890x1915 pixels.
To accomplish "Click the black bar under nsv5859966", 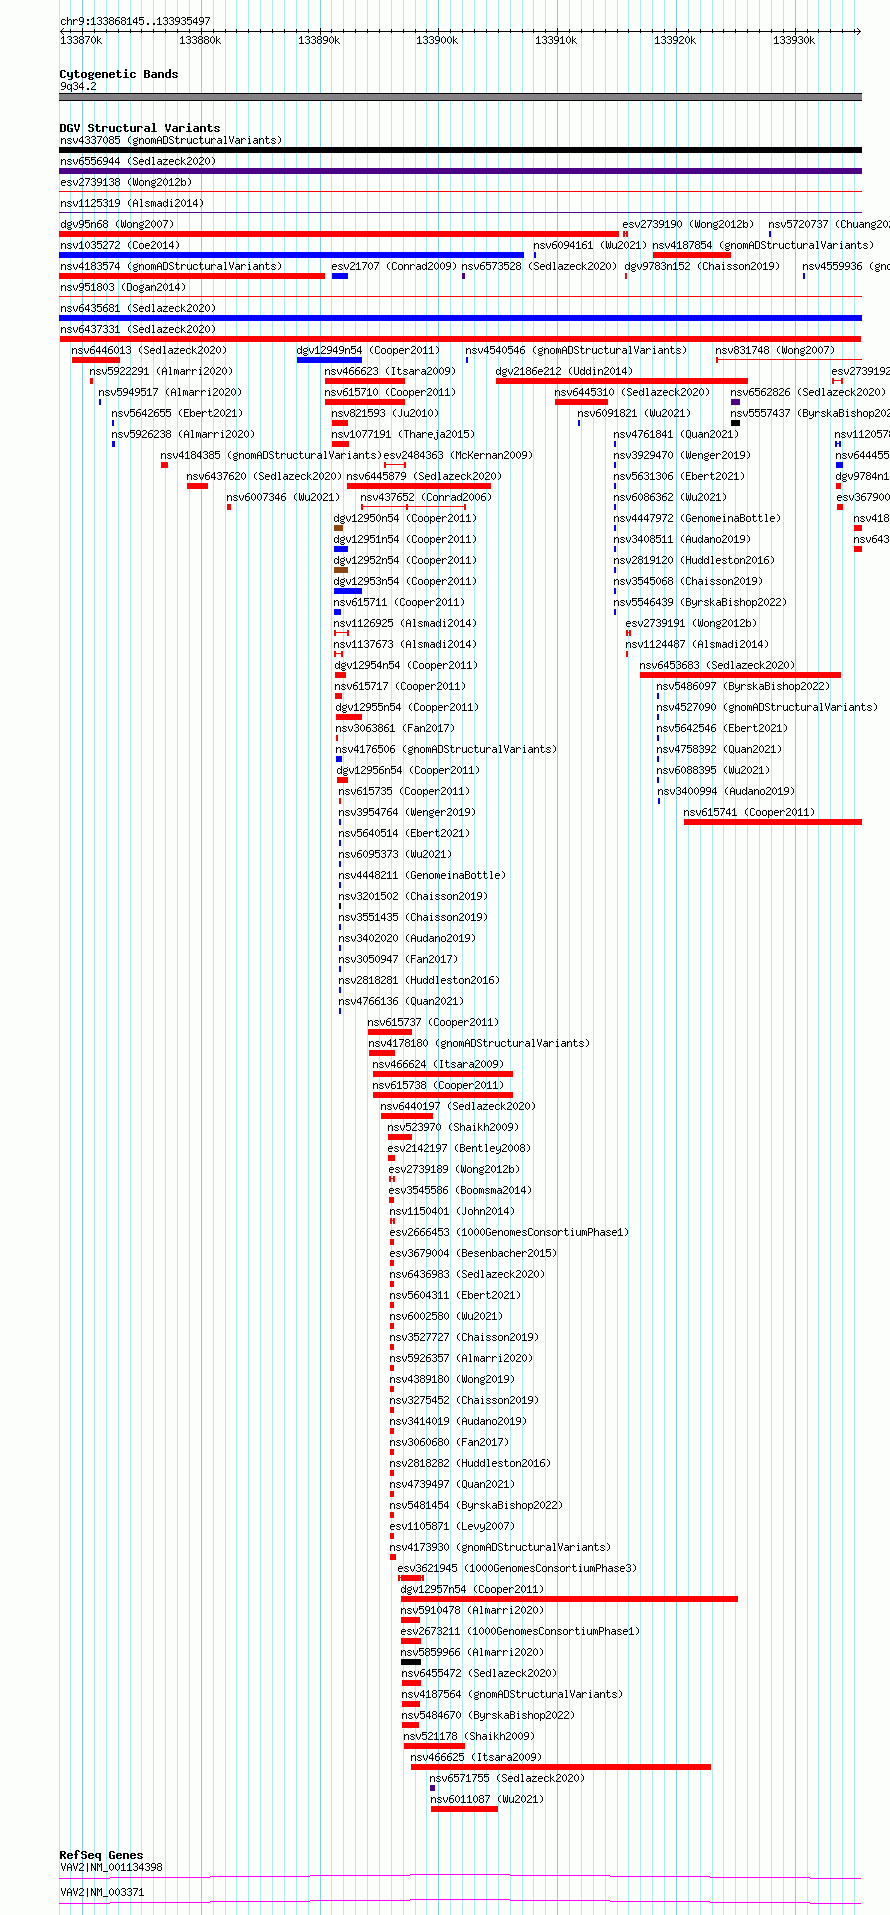I will point(411,1662).
